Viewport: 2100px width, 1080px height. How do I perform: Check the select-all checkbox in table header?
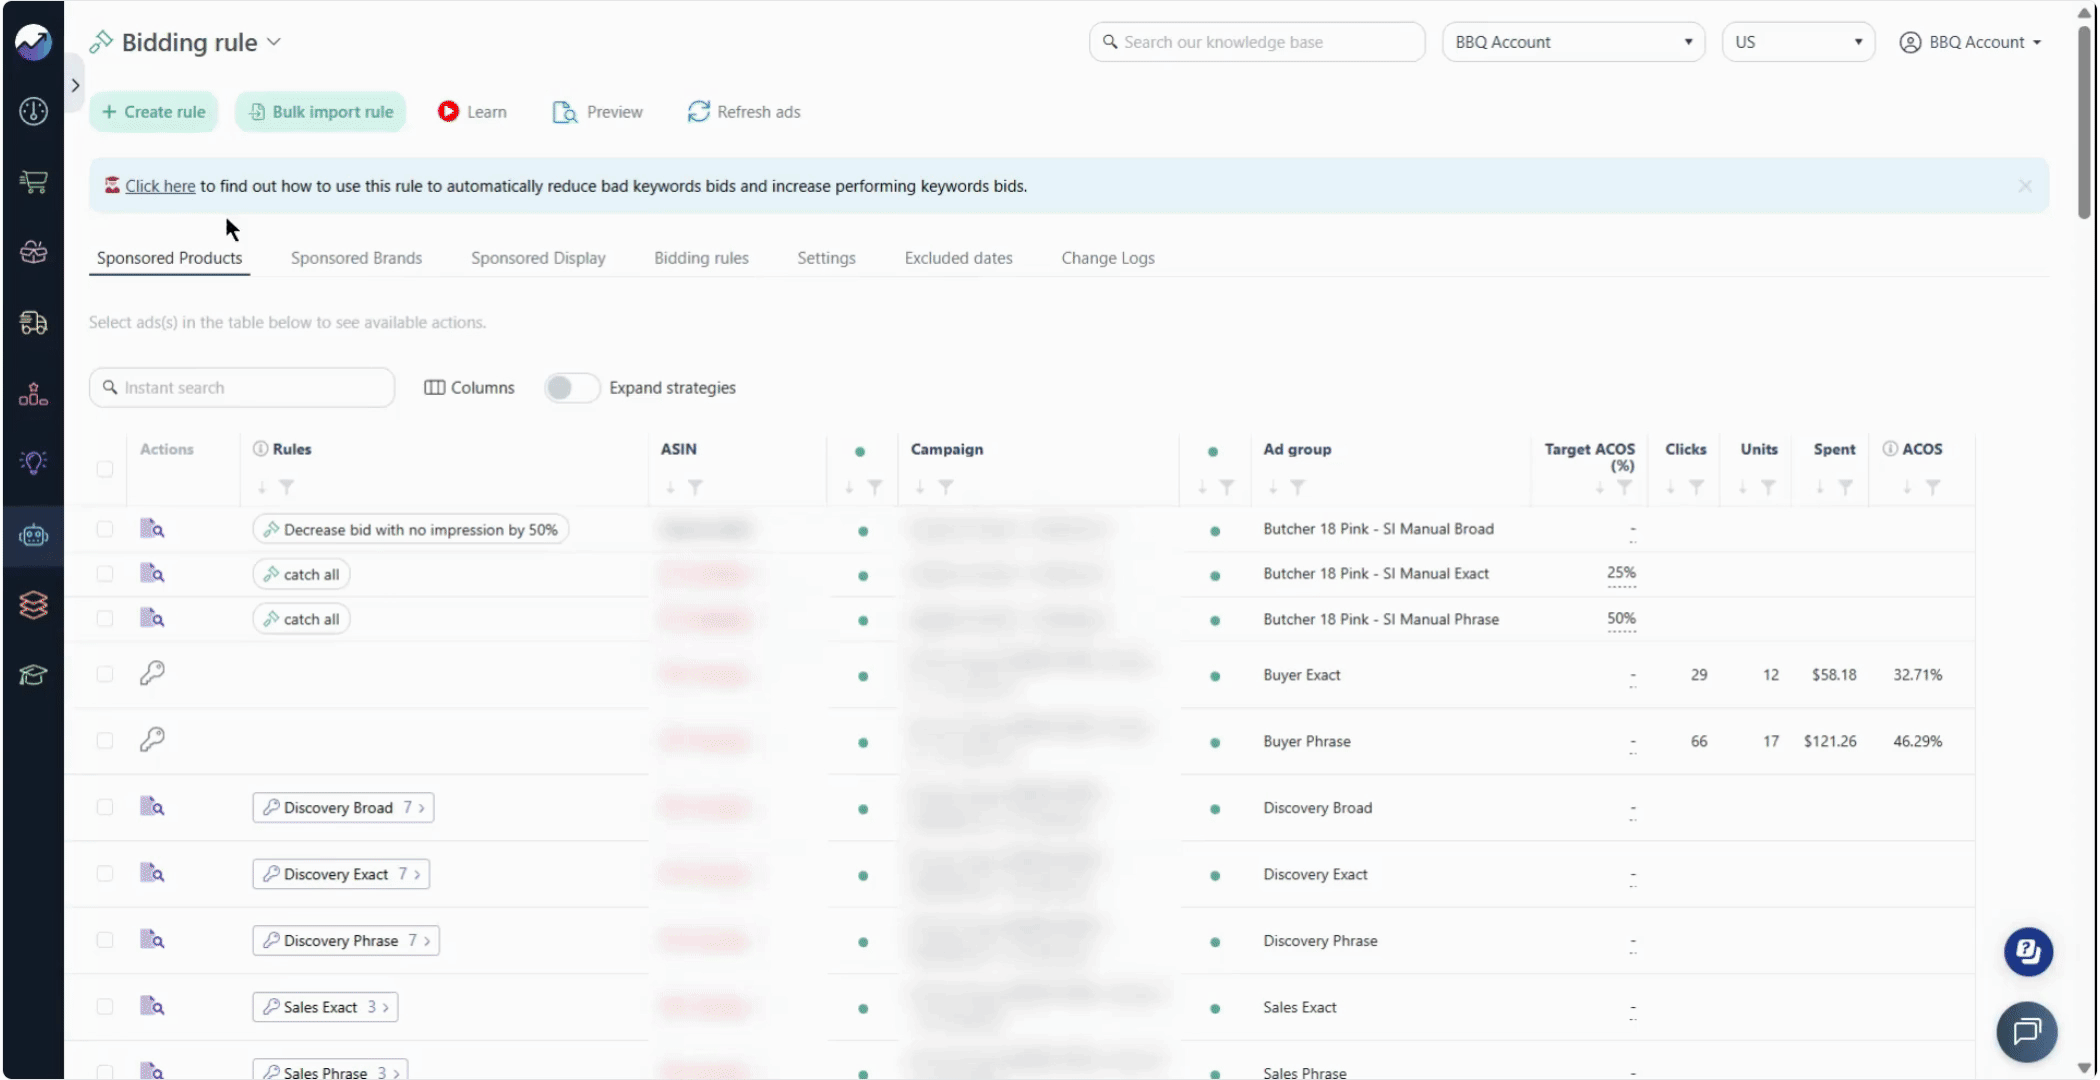tap(105, 469)
